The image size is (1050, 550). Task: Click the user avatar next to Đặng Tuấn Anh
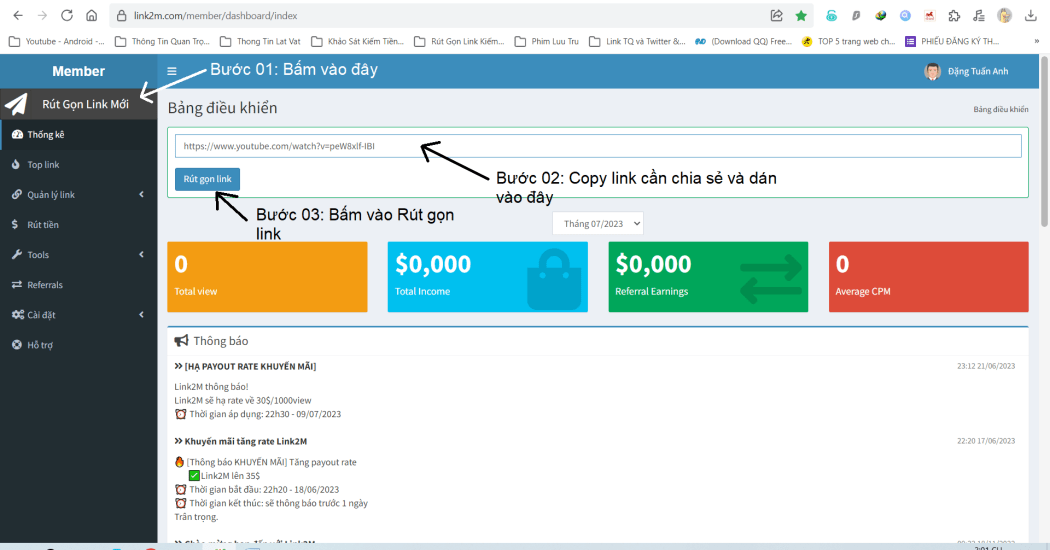[x=932, y=71]
